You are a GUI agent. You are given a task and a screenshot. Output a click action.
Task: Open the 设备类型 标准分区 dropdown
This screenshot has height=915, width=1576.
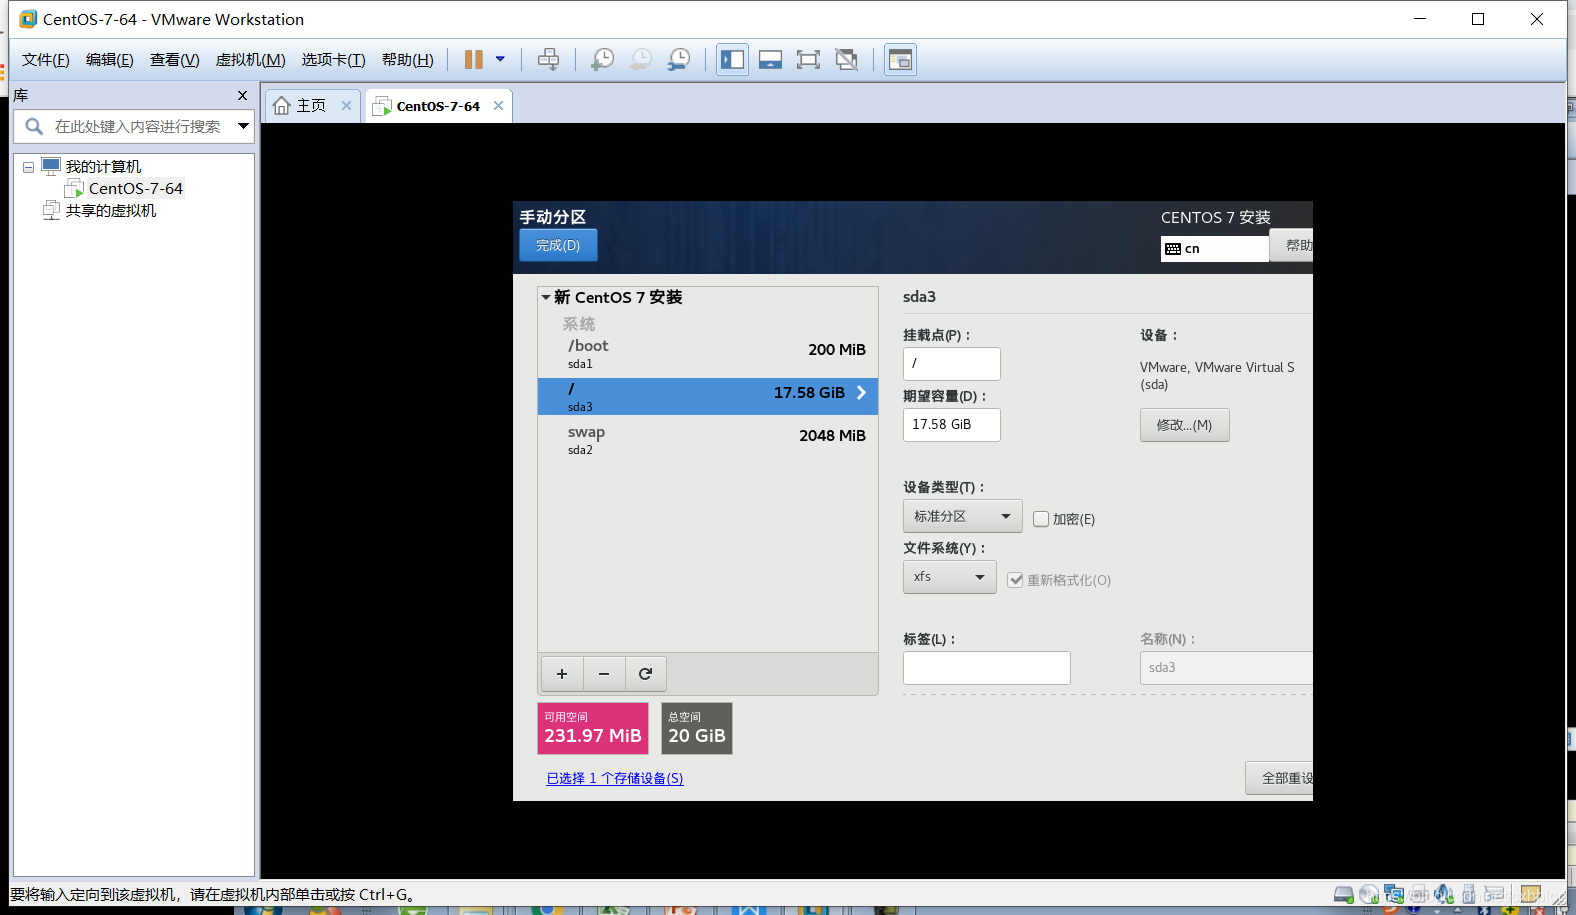[x=962, y=516]
